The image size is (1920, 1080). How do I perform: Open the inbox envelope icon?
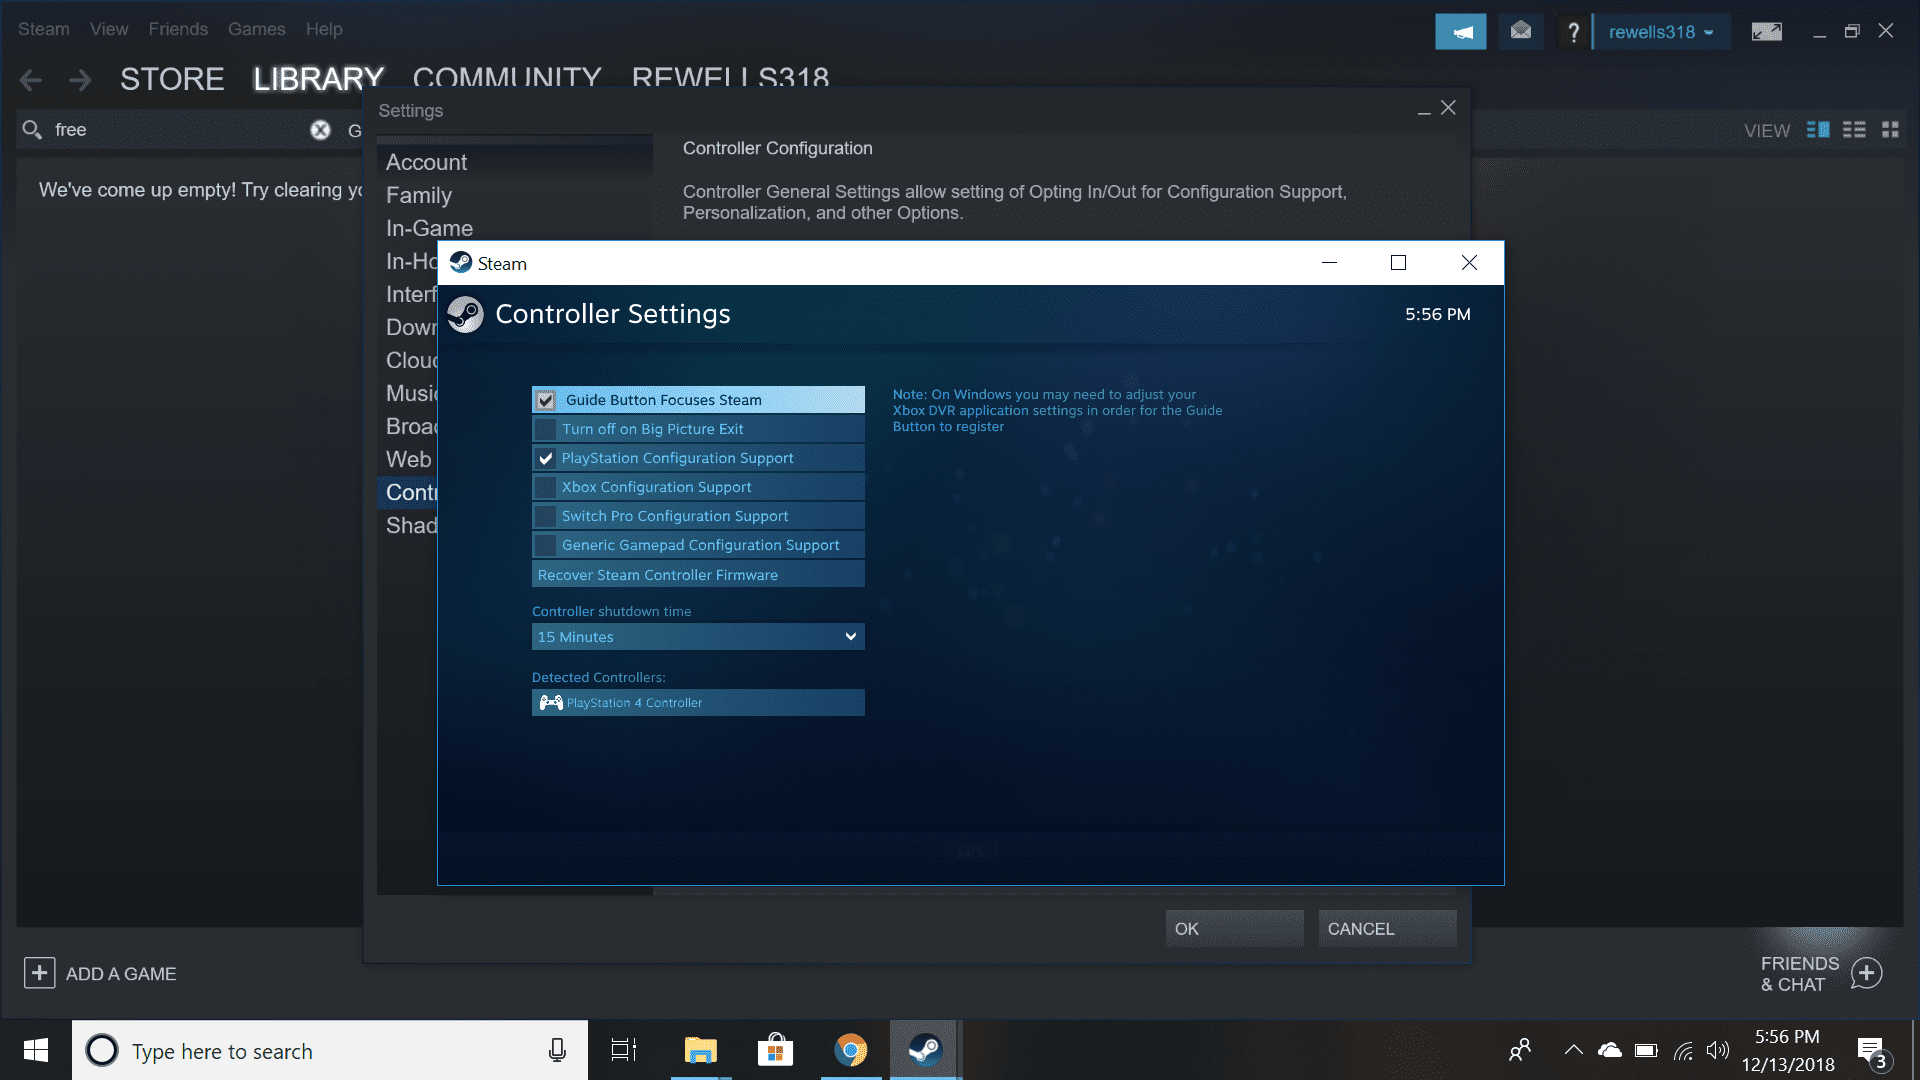tap(1520, 32)
